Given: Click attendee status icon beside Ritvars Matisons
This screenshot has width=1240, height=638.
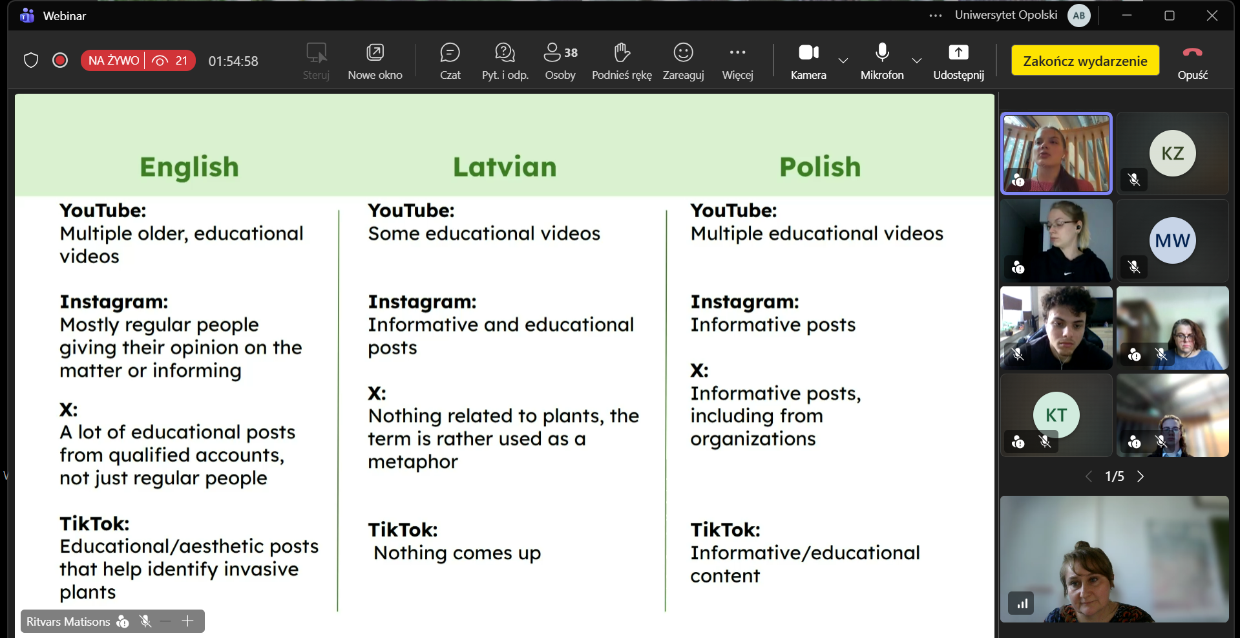Looking at the screenshot, I should coord(123,622).
